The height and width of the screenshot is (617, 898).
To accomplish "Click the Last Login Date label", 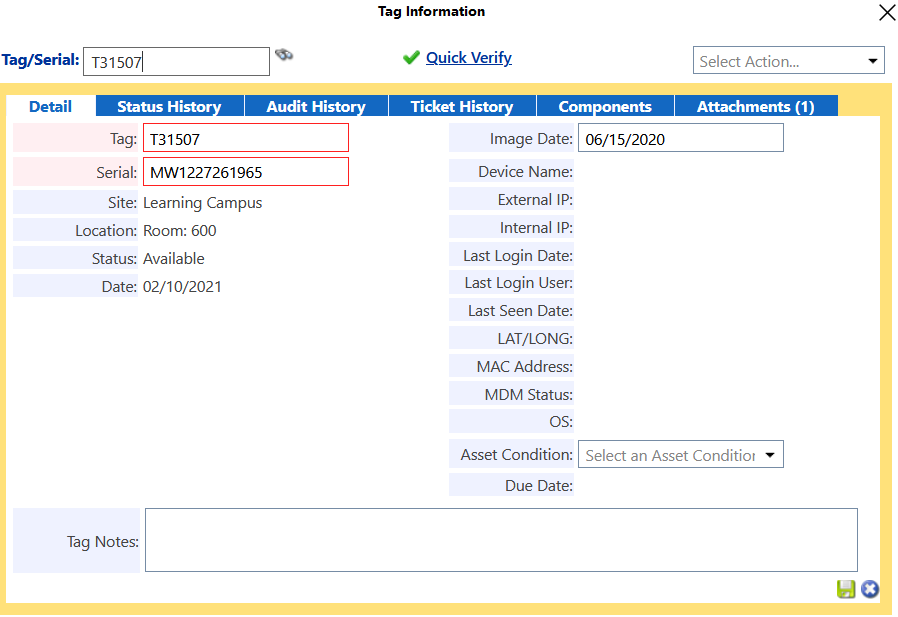I will (x=518, y=256).
